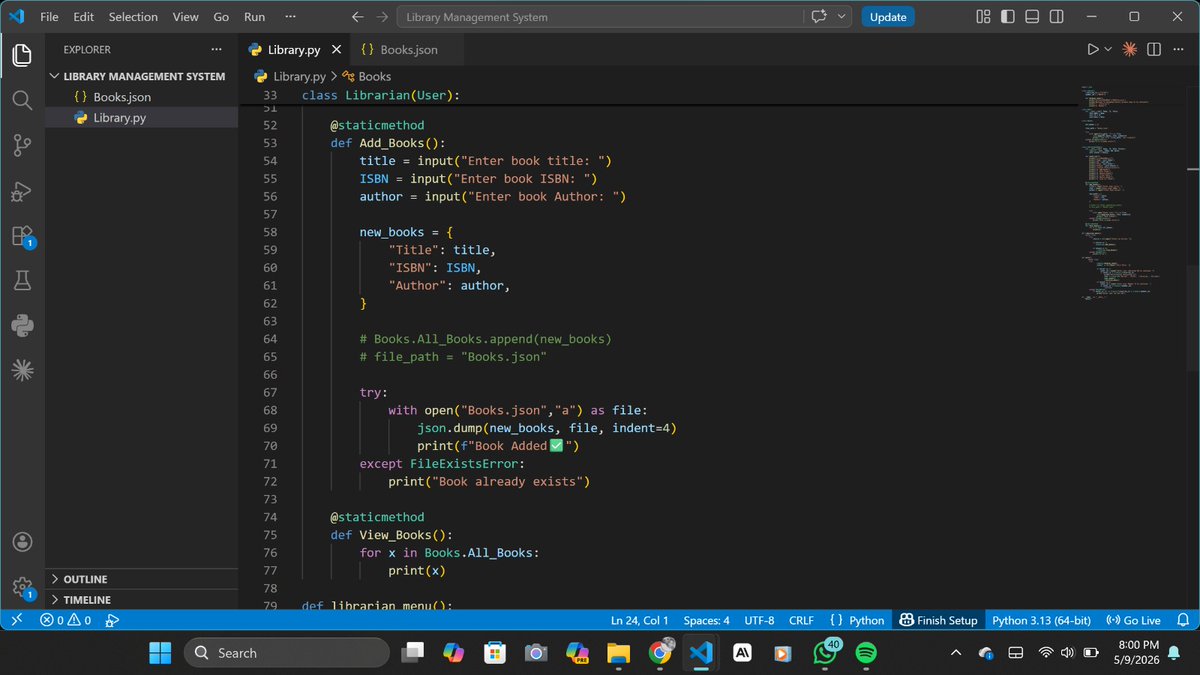The height and width of the screenshot is (675, 1200).
Task: Open the Explorer view in activity bar
Action: click(x=22, y=55)
